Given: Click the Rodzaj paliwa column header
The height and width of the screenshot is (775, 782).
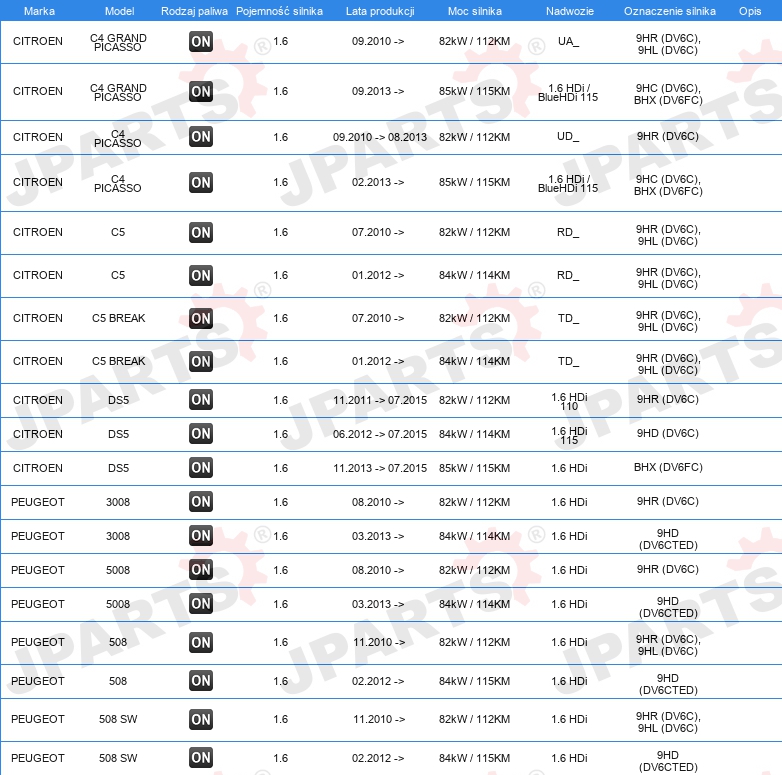Looking at the screenshot, I should [194, 11].
